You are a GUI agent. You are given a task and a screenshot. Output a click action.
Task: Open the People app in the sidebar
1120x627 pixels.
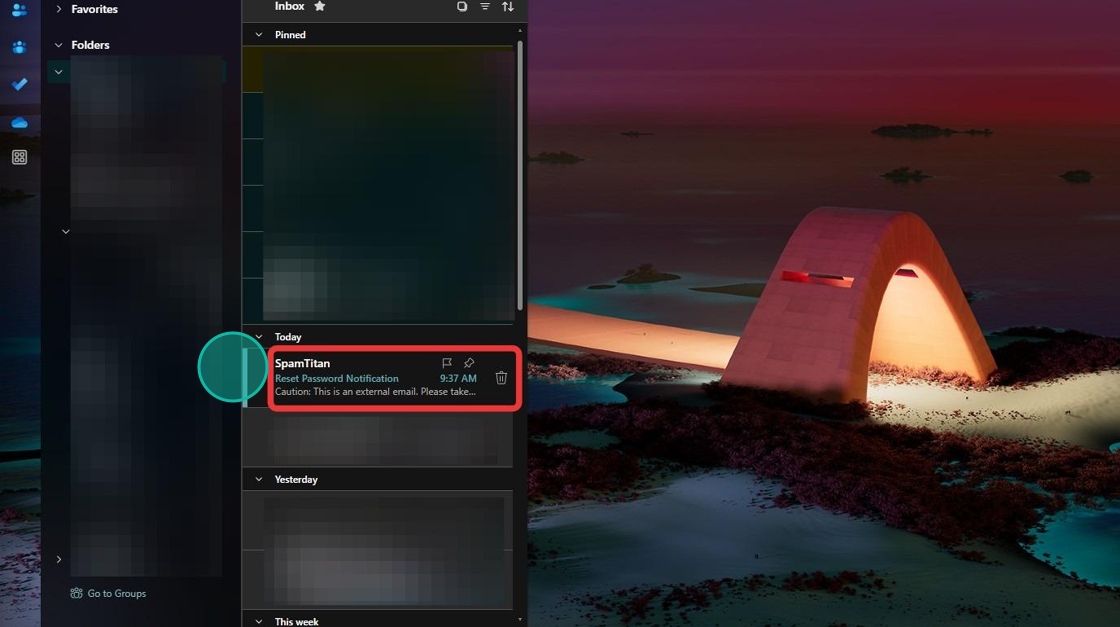pyautogui.click(x=19, y=10)
